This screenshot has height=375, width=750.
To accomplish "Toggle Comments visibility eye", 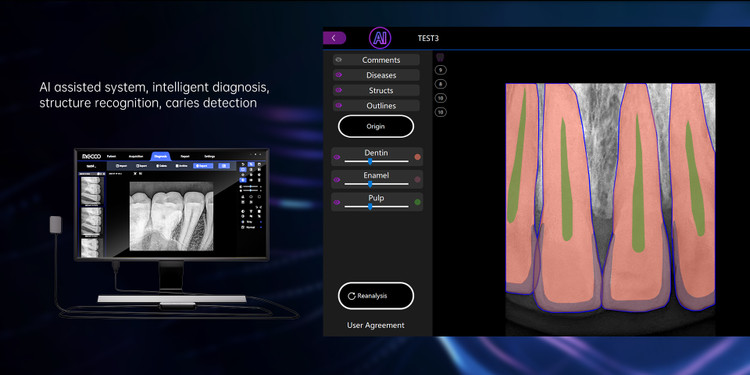I will point(339,60).
